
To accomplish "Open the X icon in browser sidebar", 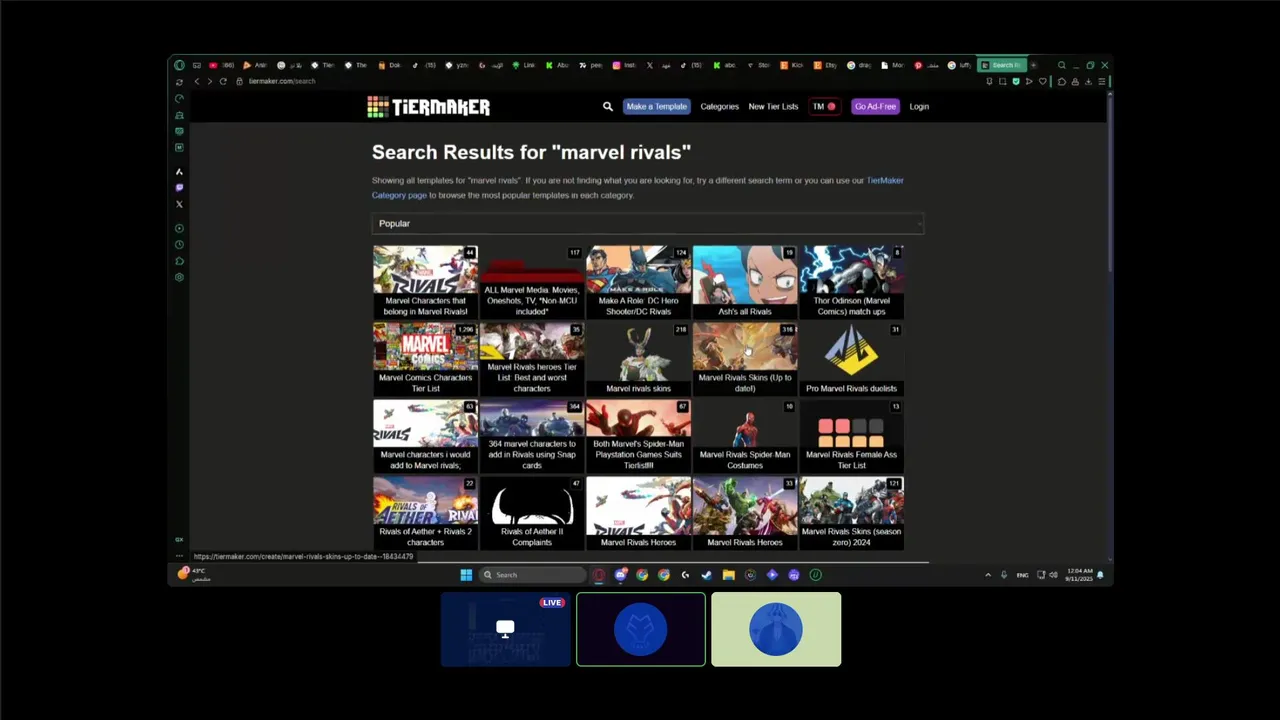I will (x=179, y=204).
